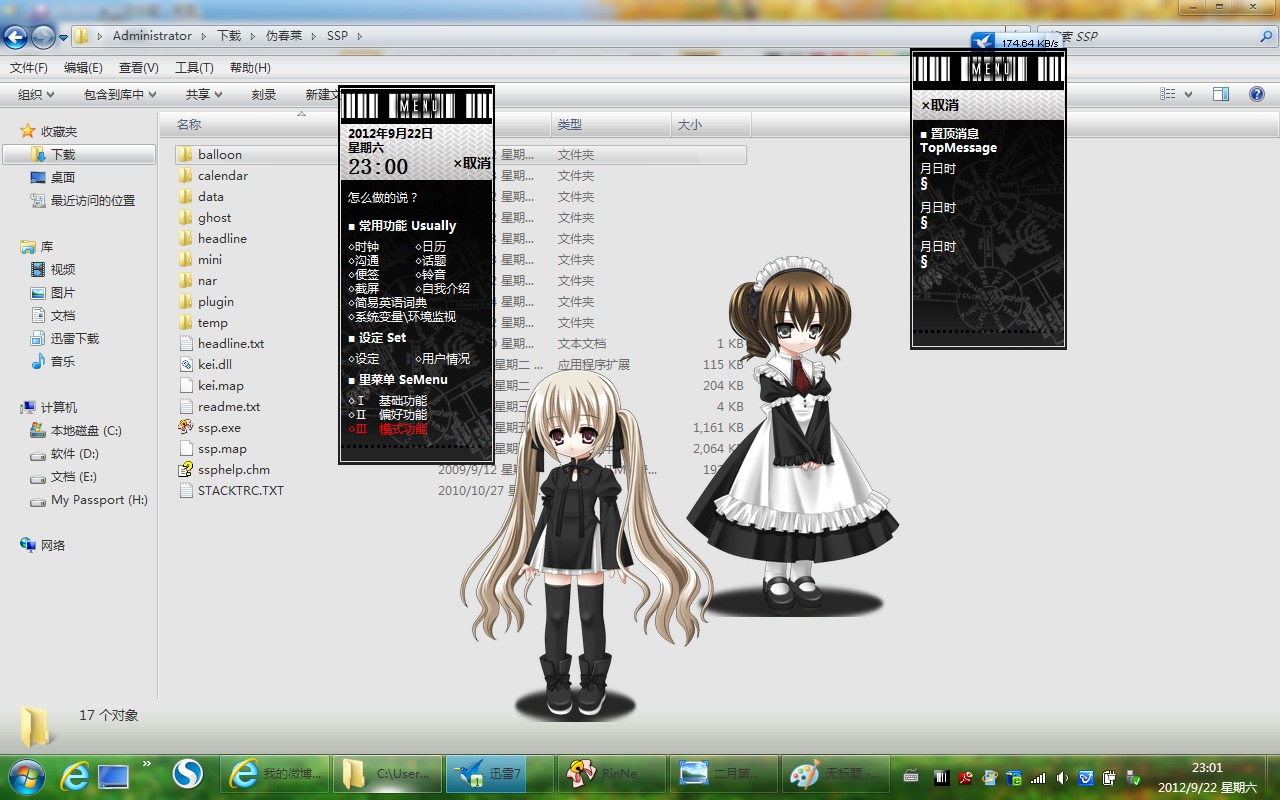Select the 迅雷下载 library
Screen dimensions: 1280x800
[75, 339]
